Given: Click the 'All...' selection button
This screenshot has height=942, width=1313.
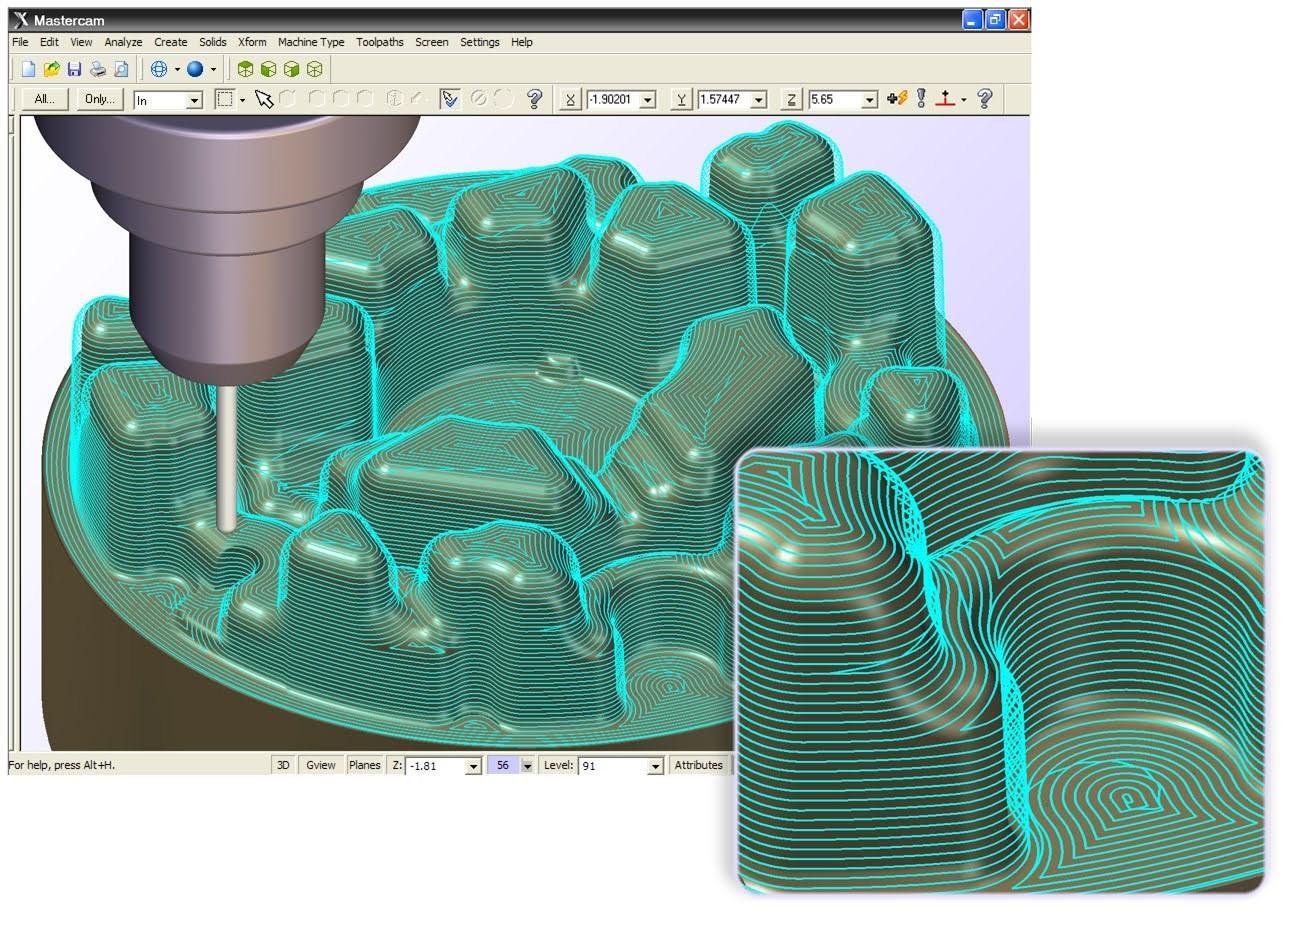Looking at the screenshot, I should coord(44,99).
